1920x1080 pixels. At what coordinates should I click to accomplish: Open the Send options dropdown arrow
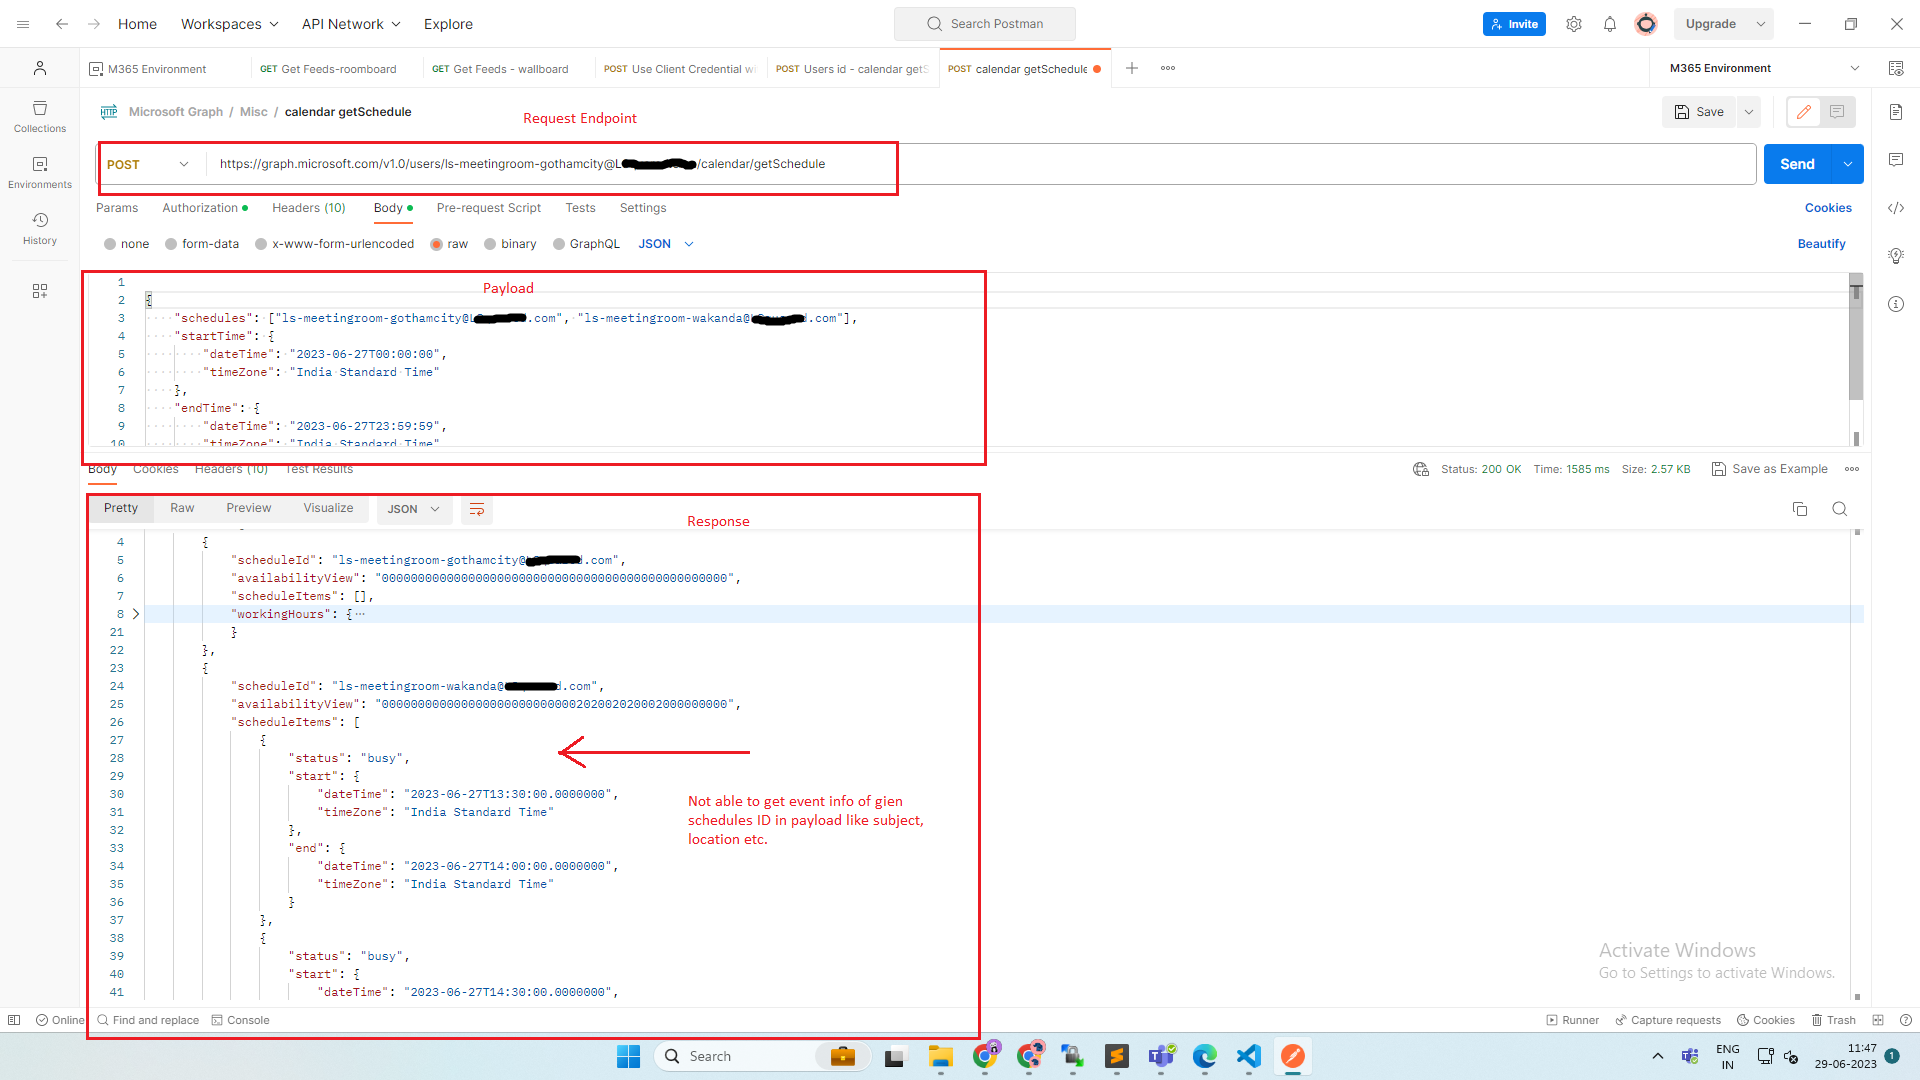click(1848, 164)
